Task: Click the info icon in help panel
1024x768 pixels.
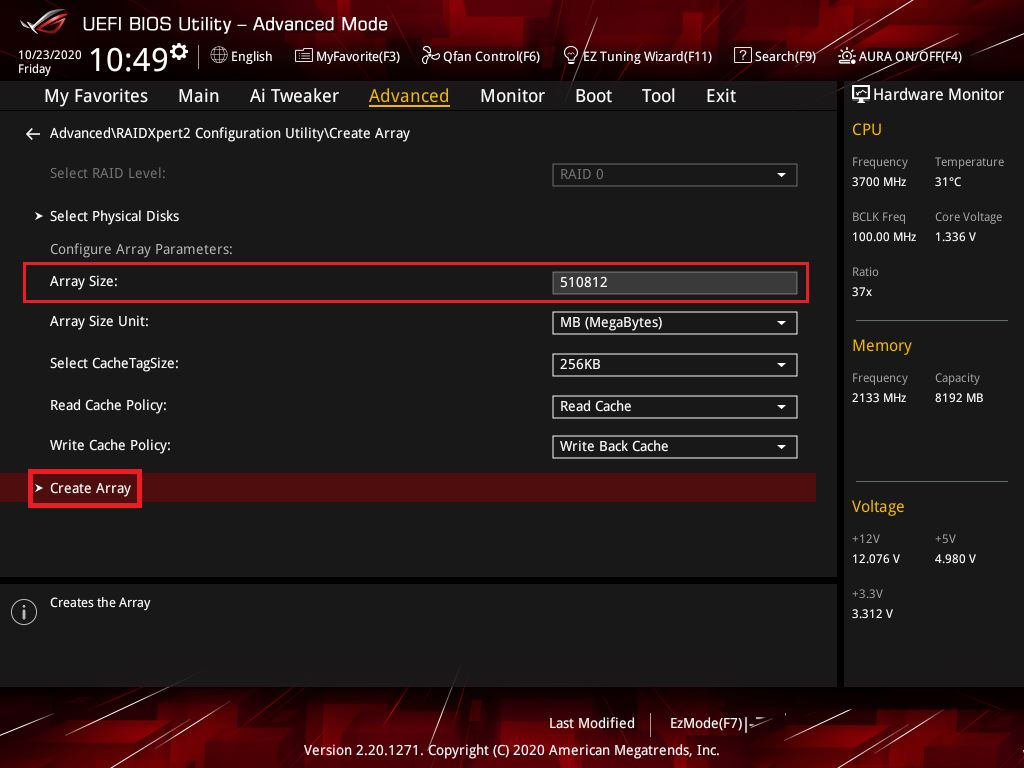Action: click(x=23, y=612)
